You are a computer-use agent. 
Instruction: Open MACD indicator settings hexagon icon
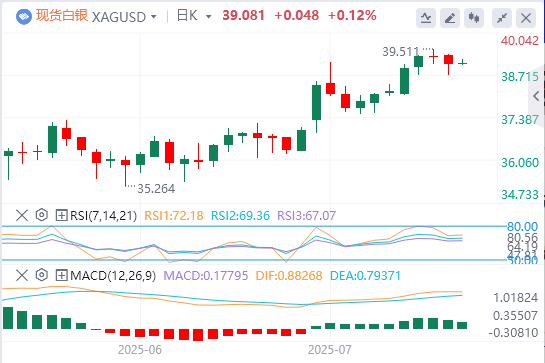42,275
